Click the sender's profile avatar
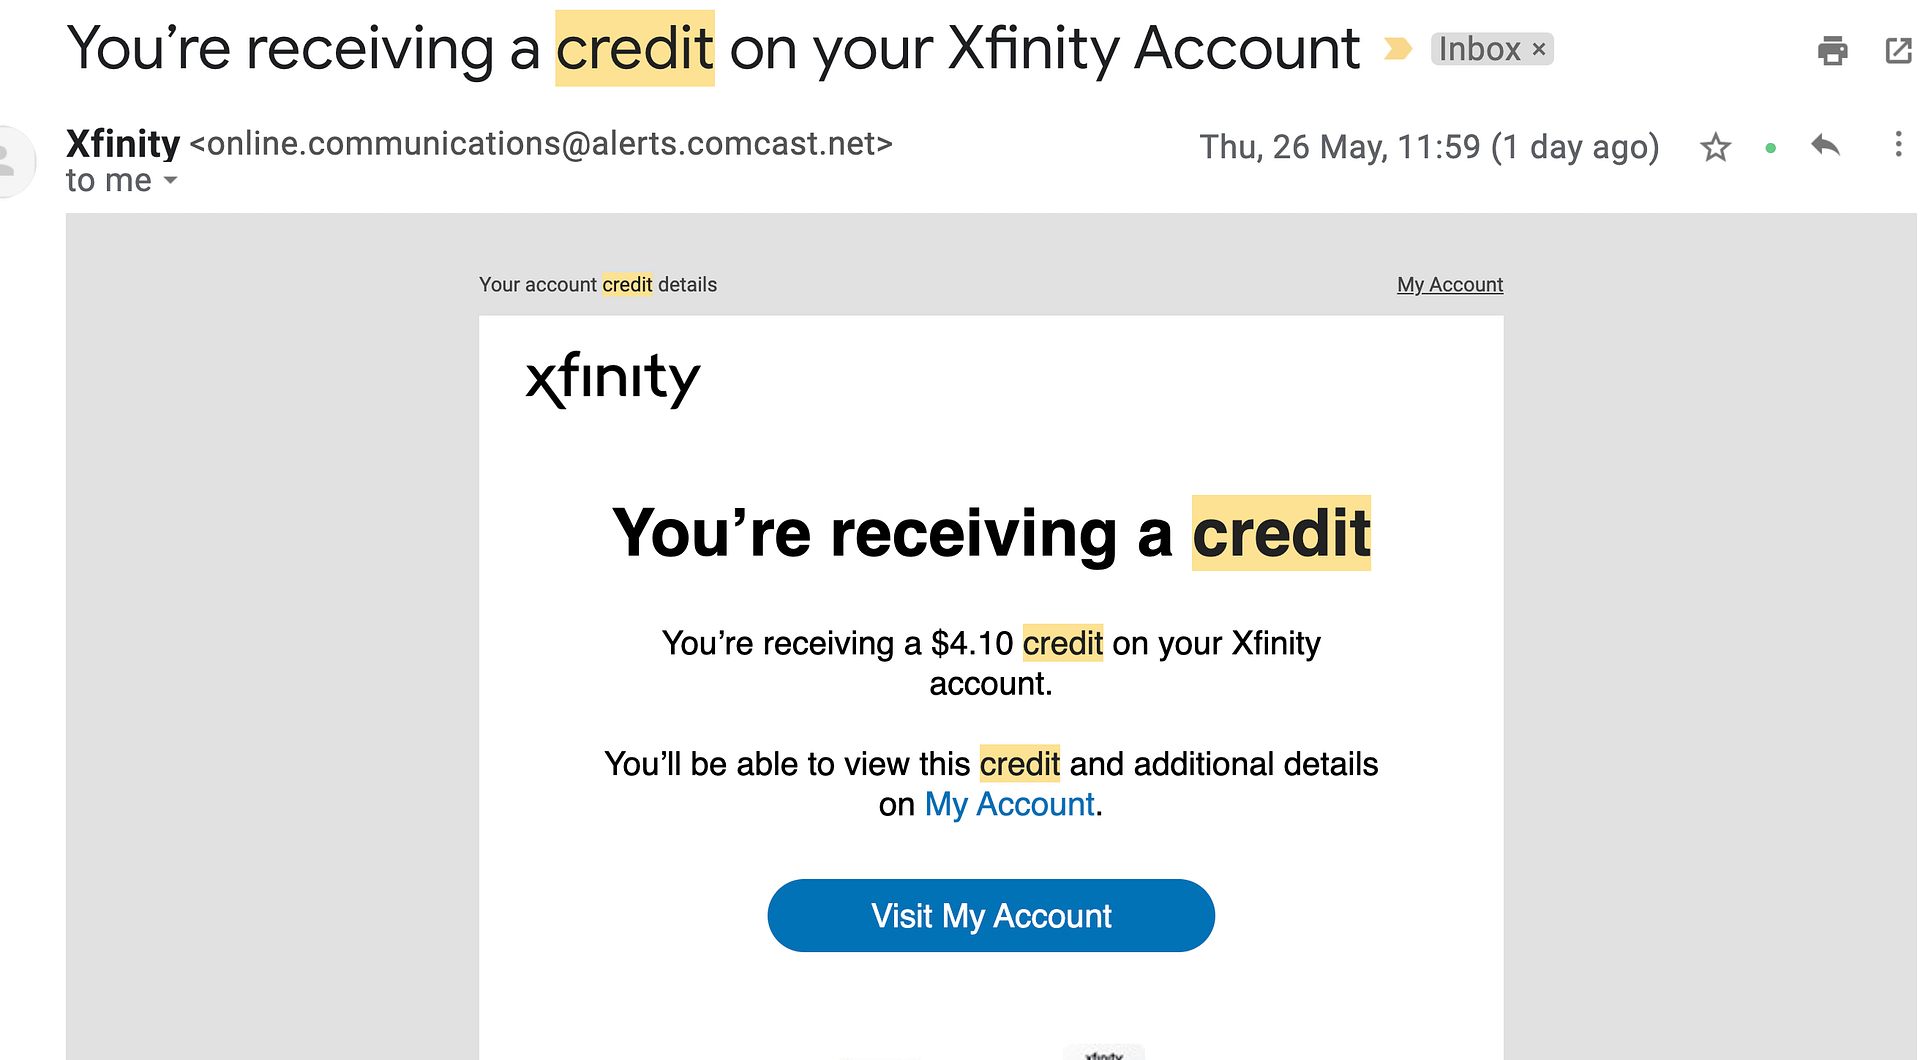This screenshot has width=1920, height=1060. pyautogui.click(x=10, y=160)
